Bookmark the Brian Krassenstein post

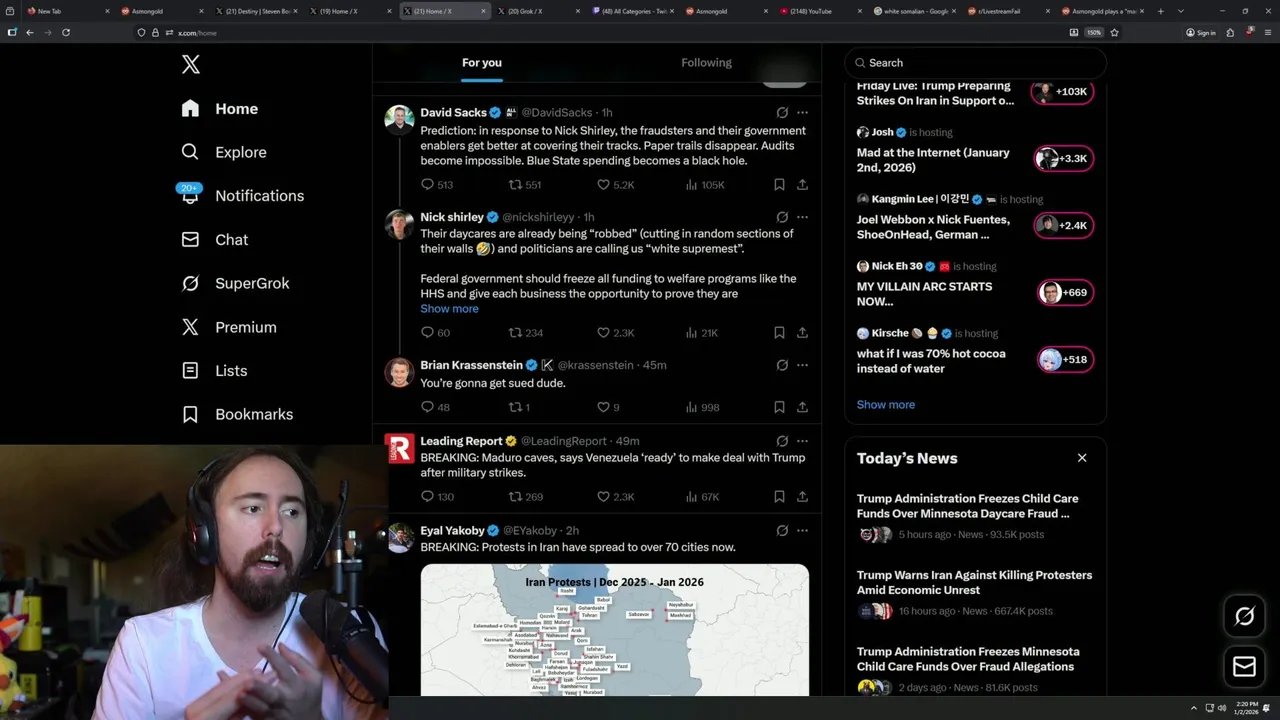coord(779,407)
